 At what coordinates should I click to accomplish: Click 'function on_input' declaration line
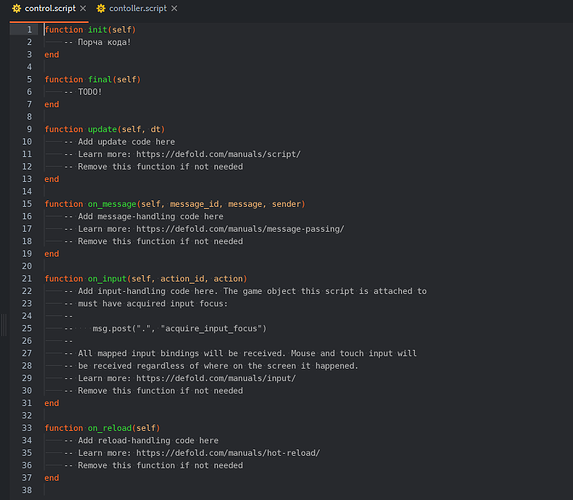pos(145,279)
